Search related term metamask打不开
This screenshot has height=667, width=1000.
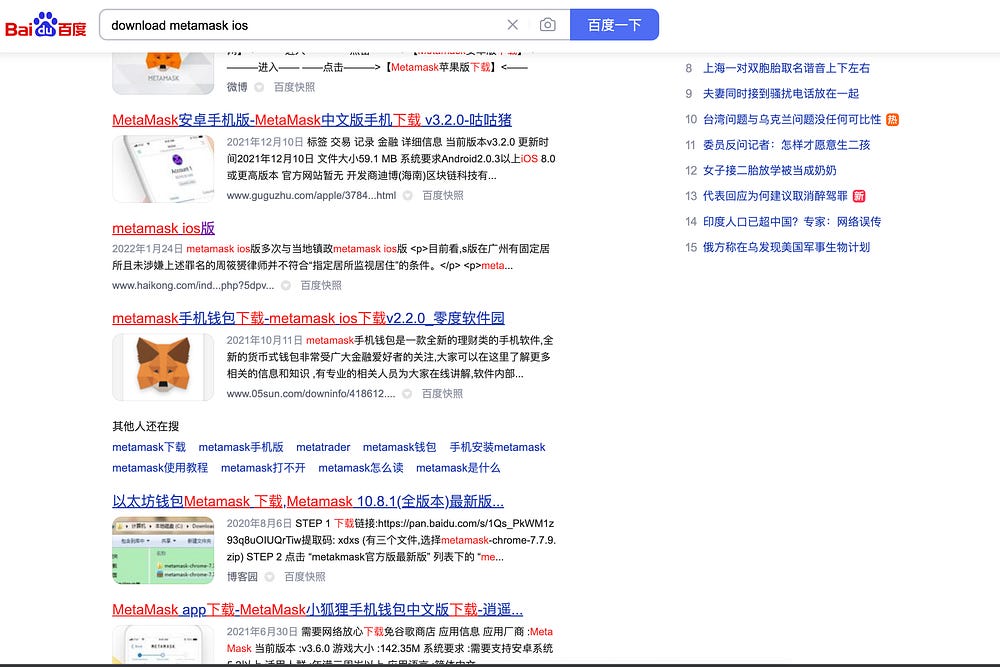[263, 467]
